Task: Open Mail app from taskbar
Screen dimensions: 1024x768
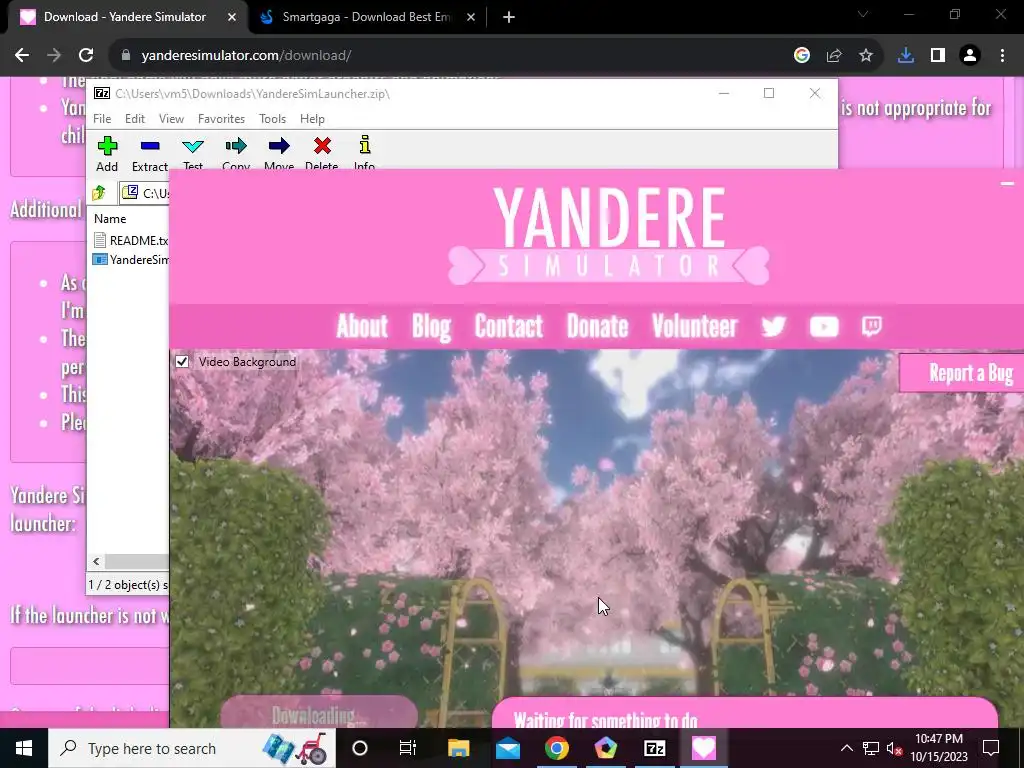Action: click(507, 748)
